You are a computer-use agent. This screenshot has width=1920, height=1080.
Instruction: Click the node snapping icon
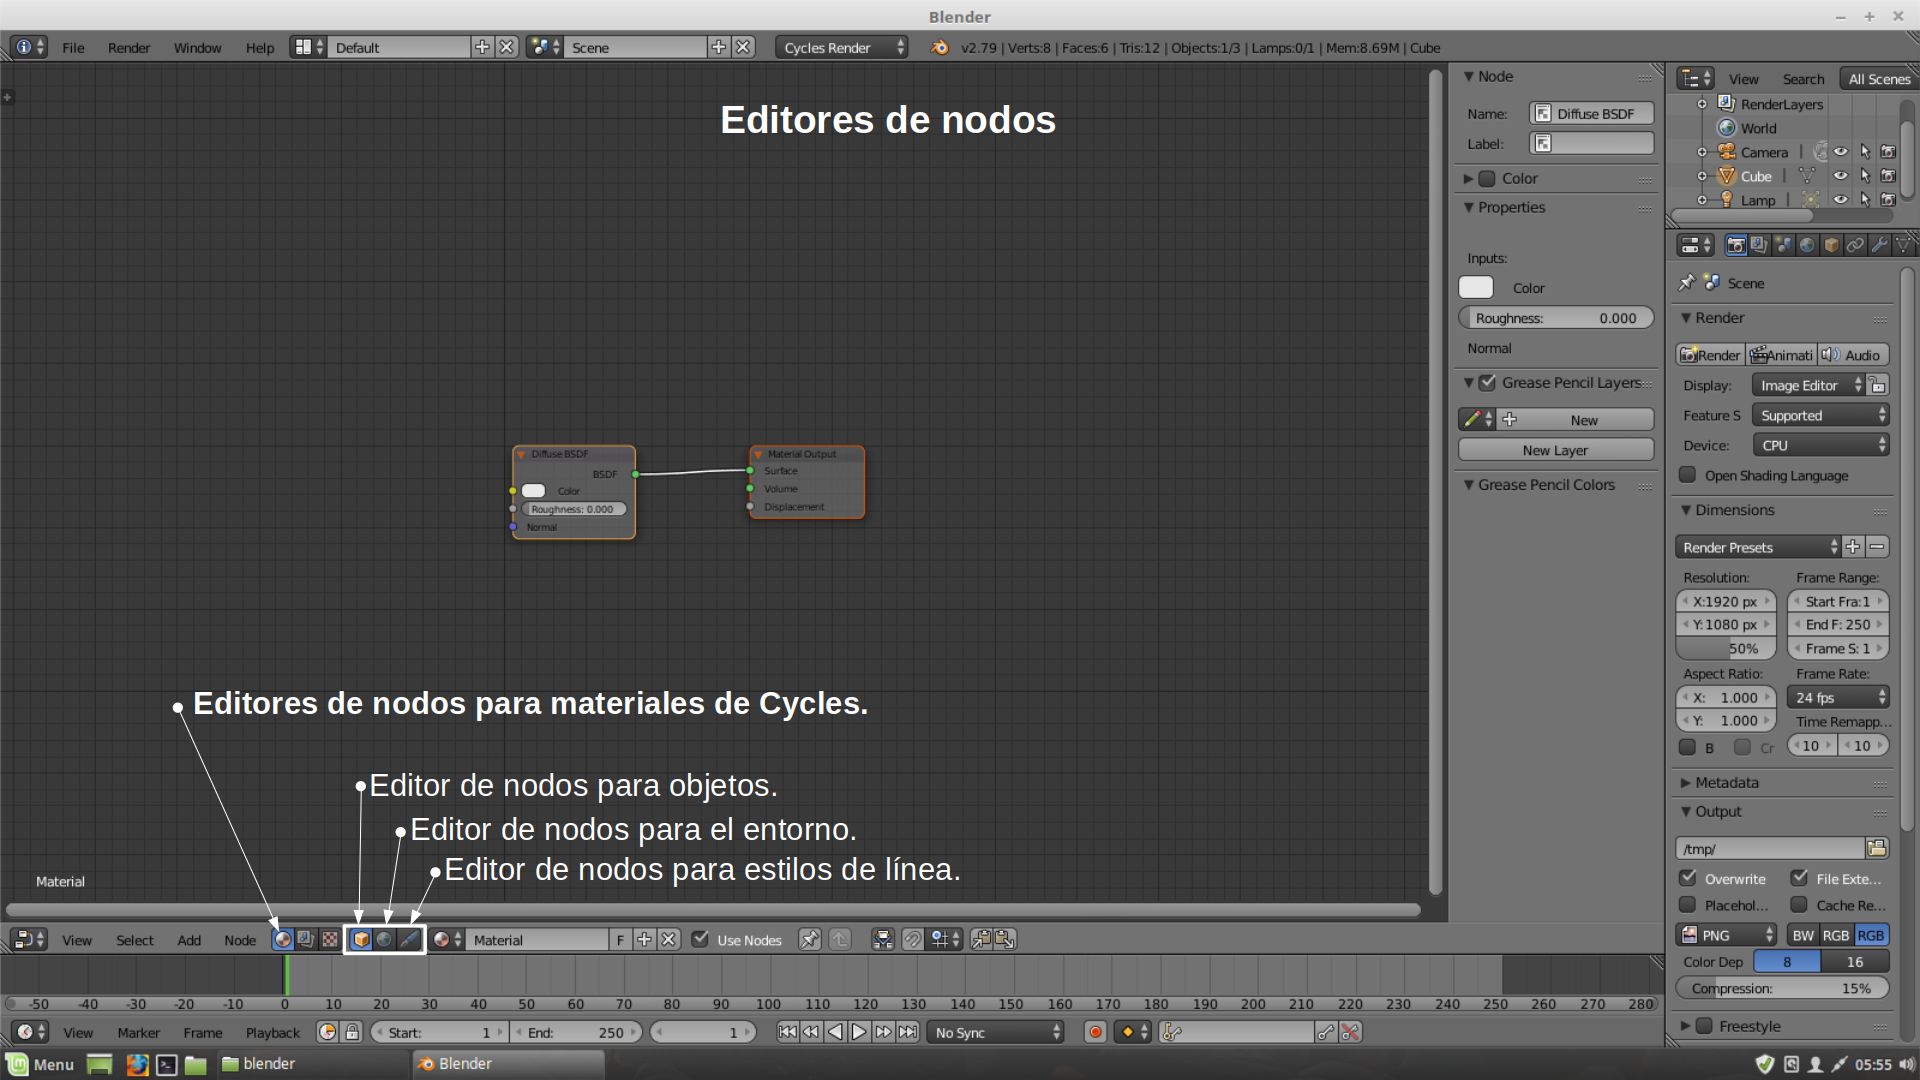[x=912, y=939]
